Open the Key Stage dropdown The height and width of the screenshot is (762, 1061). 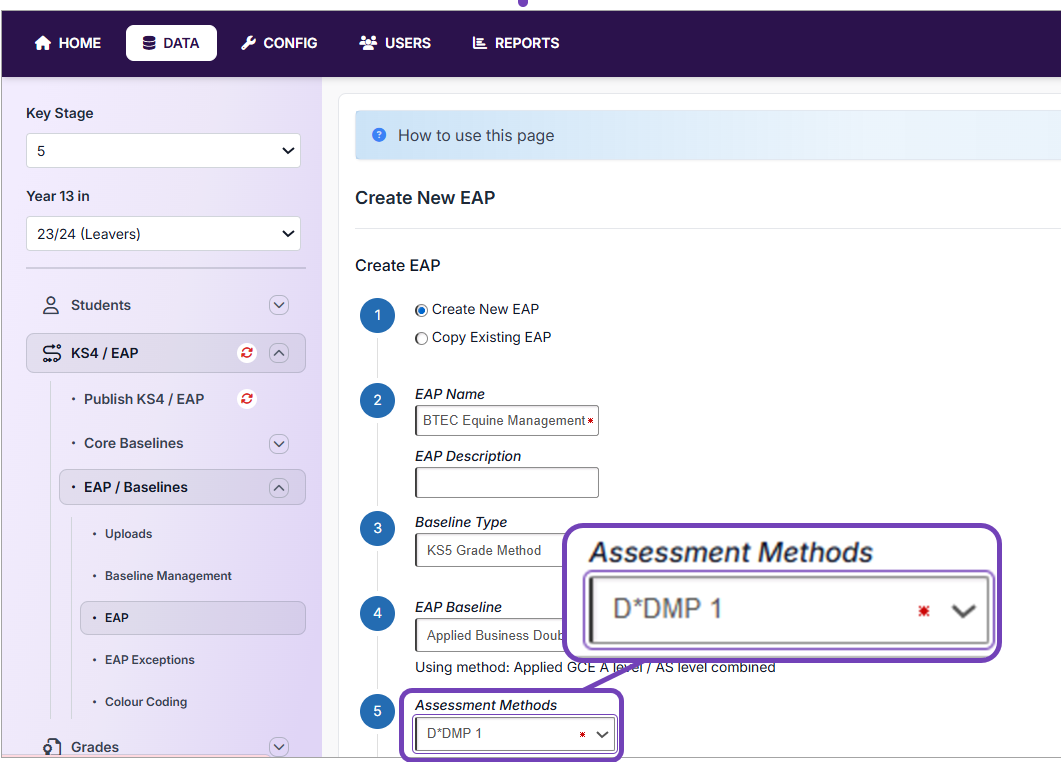tap(163, 151)
